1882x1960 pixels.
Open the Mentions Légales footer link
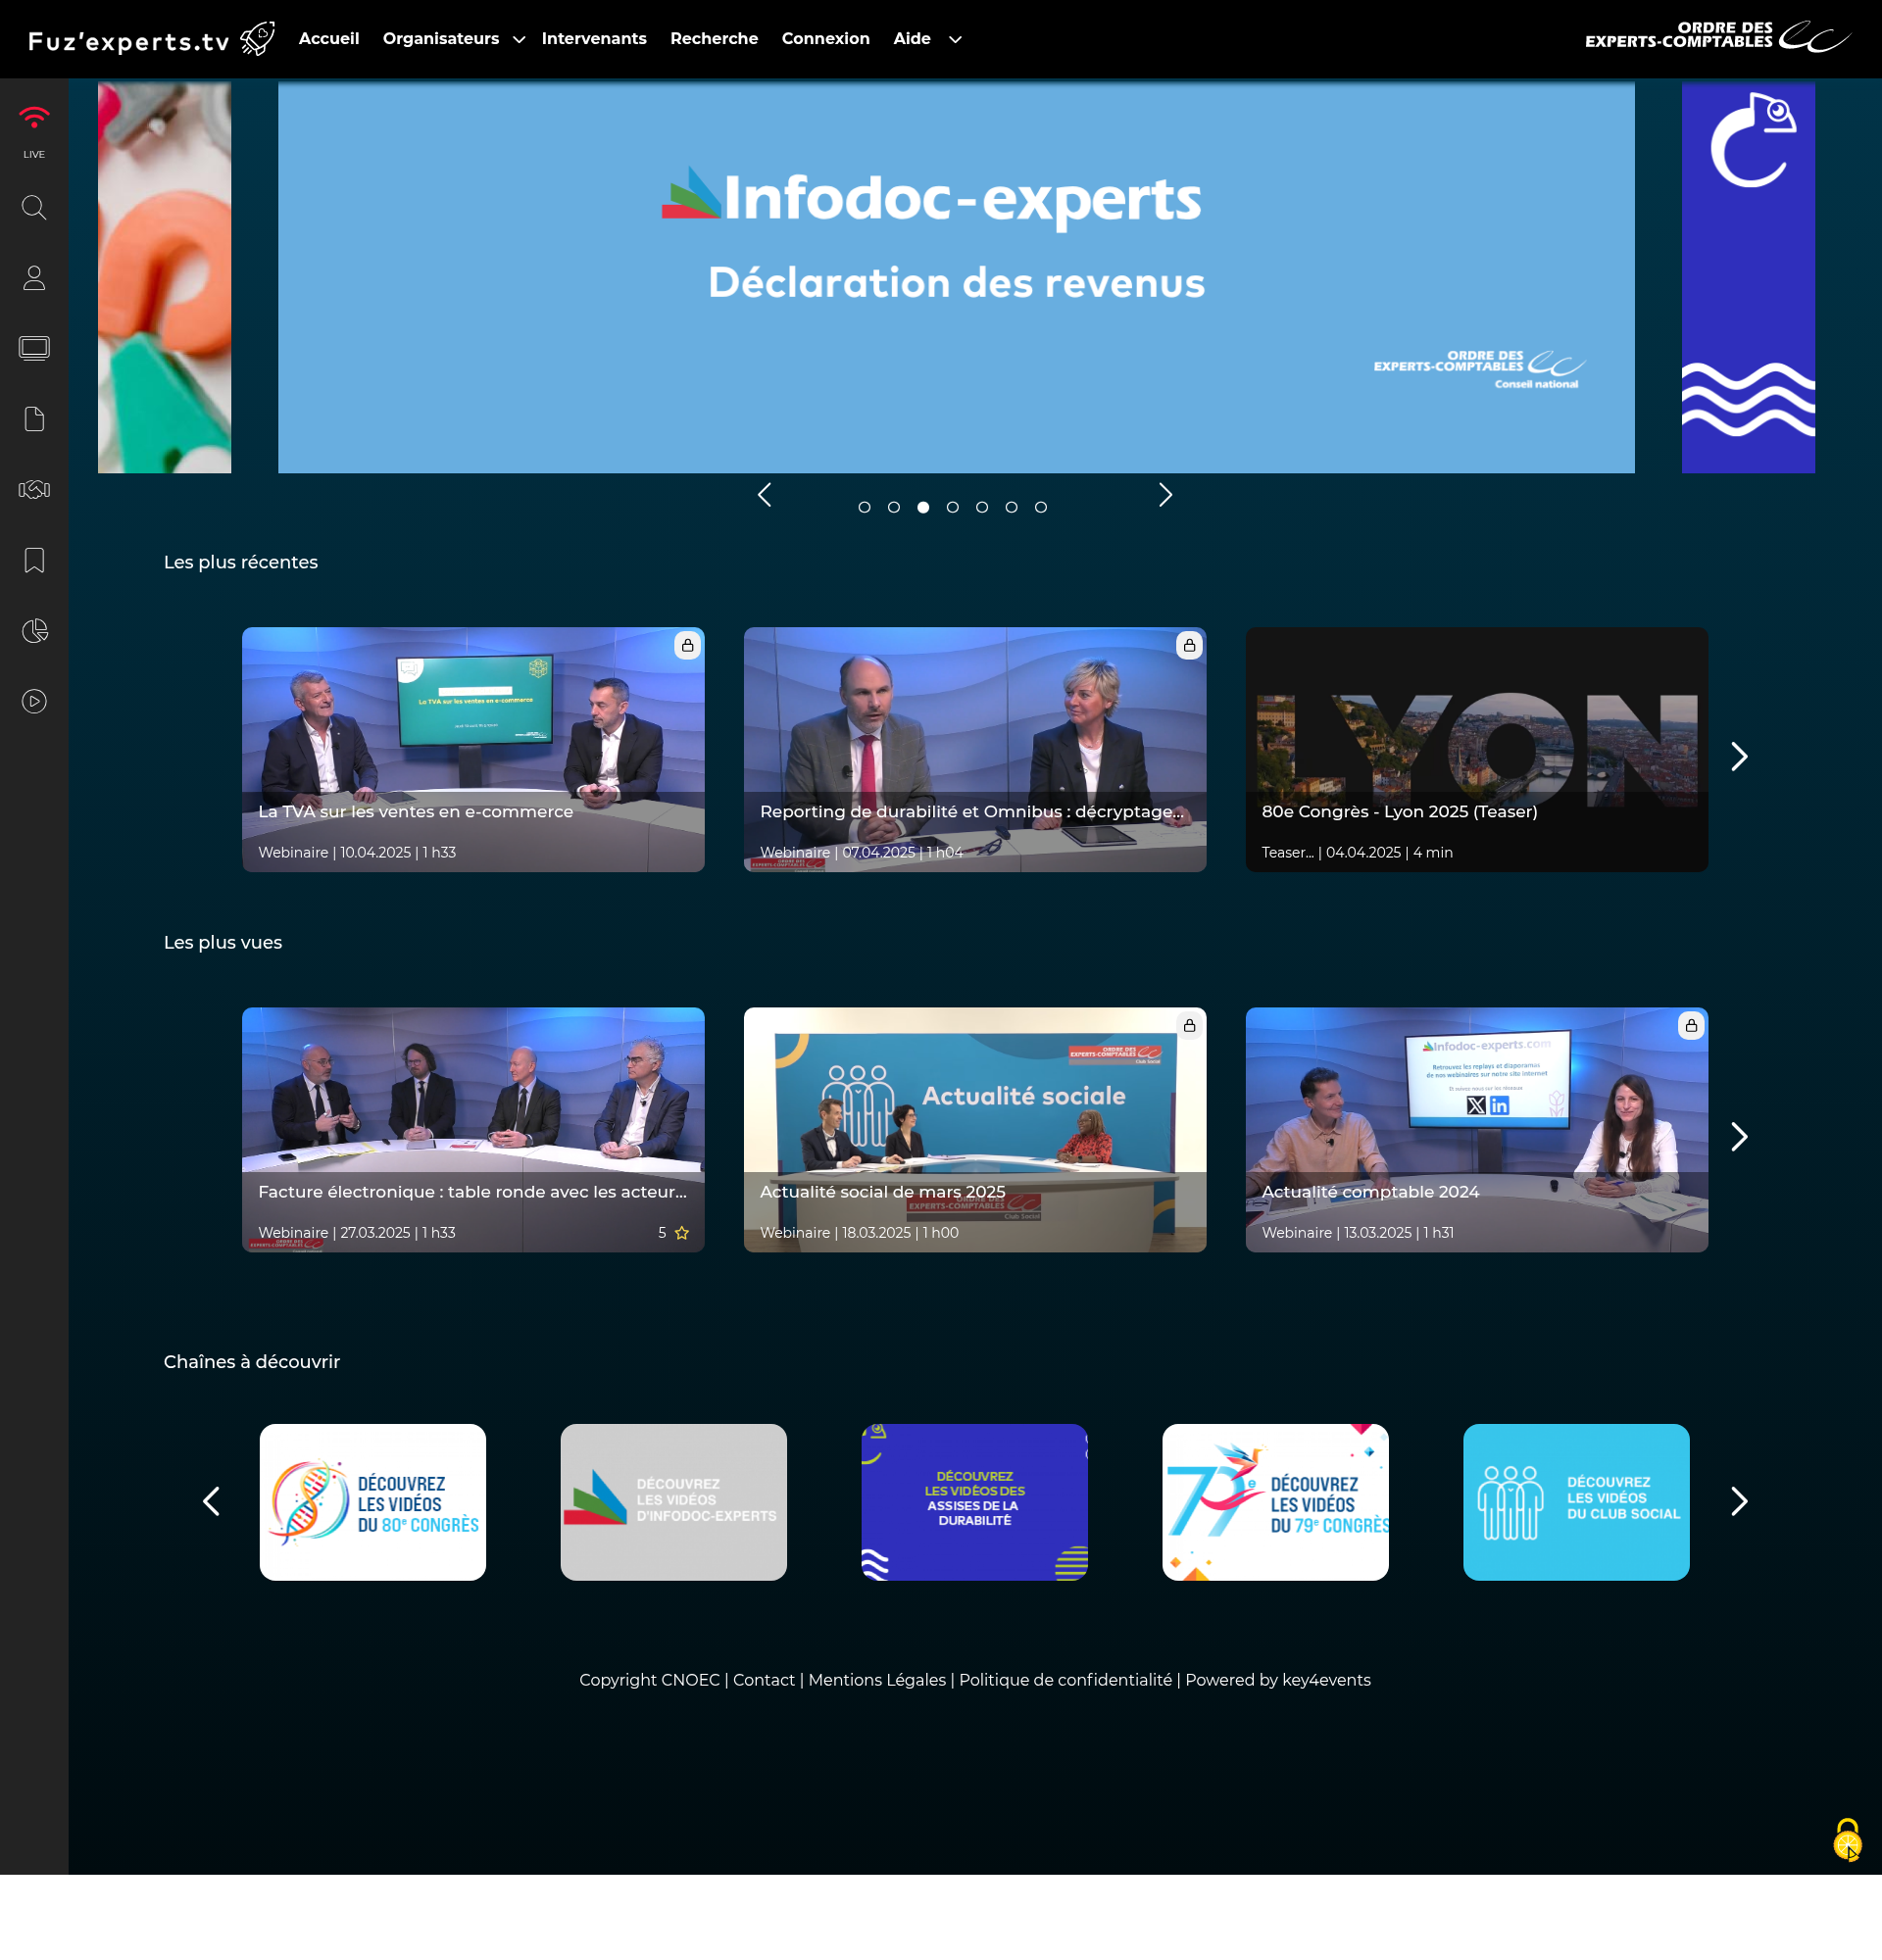(877, 1680)
